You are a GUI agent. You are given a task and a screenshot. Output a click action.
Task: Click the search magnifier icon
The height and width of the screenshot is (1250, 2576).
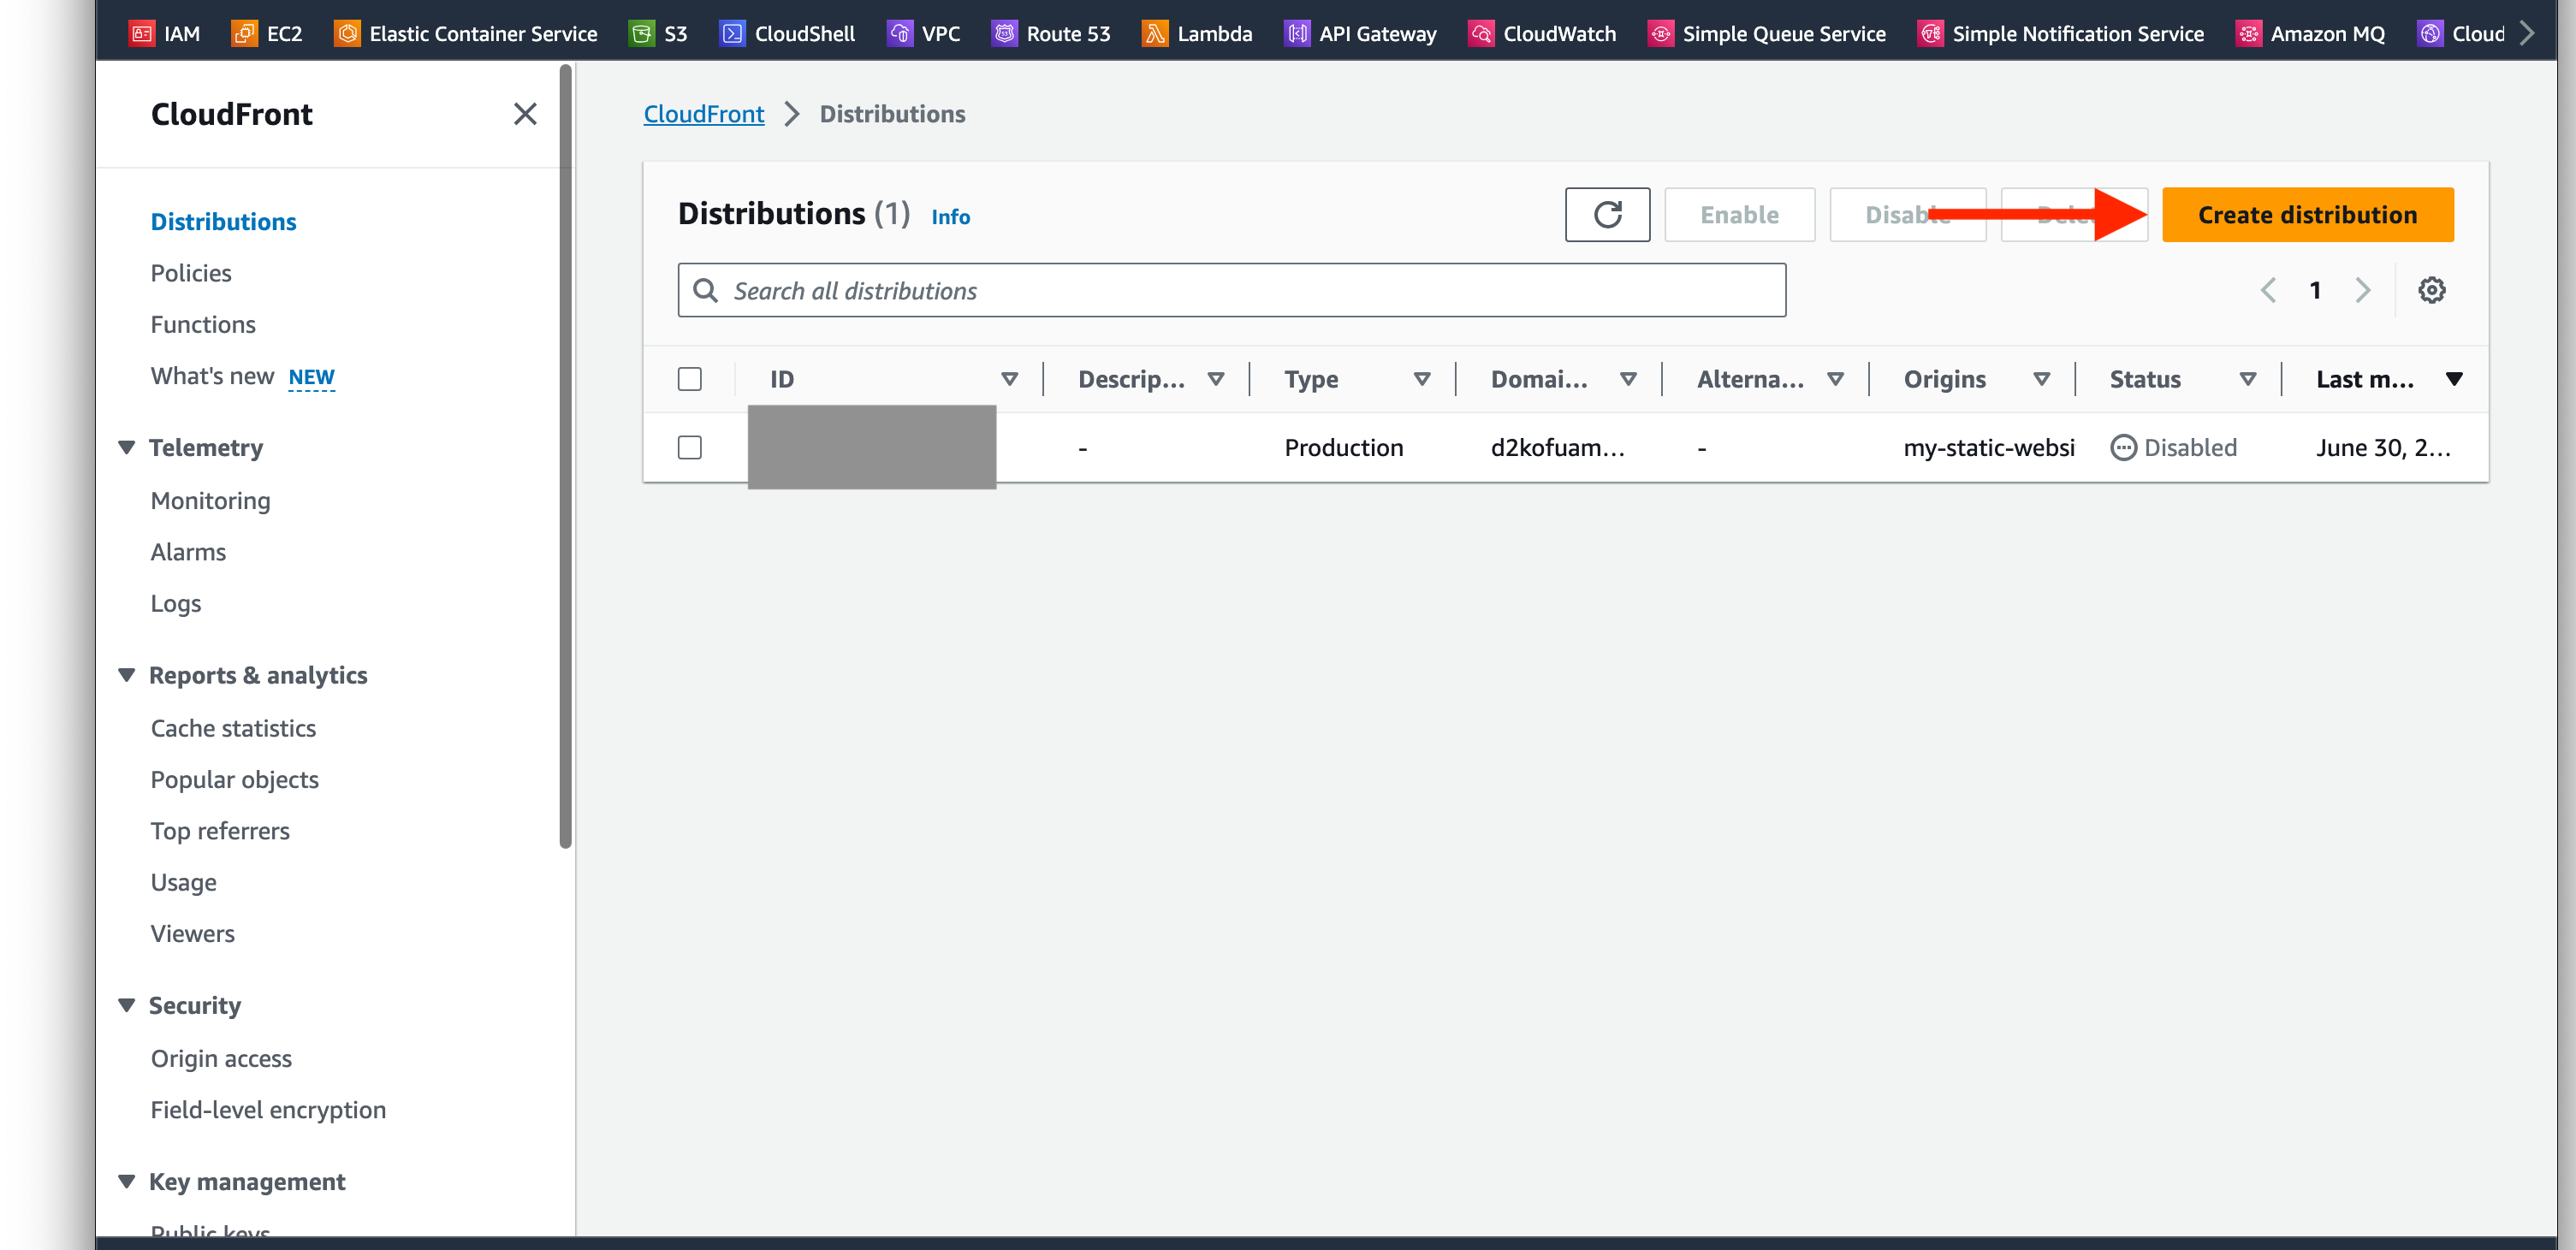coord(705,290)
